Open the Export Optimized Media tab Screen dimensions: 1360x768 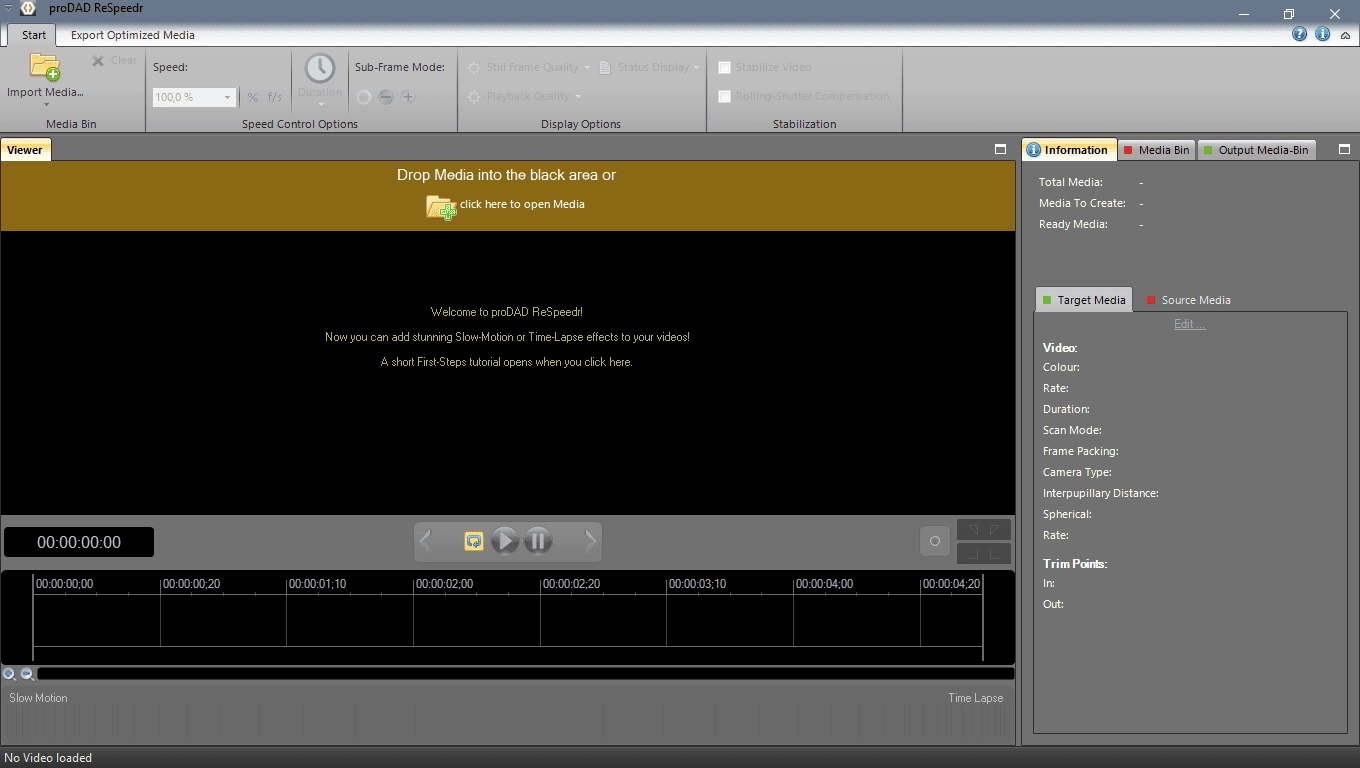(133, 35)
